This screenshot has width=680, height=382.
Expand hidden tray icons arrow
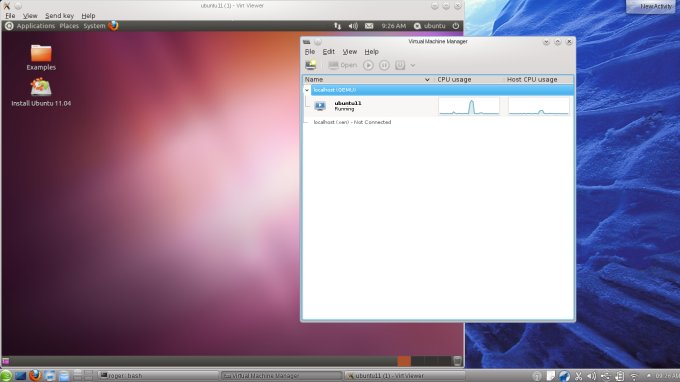coord(649,376)
